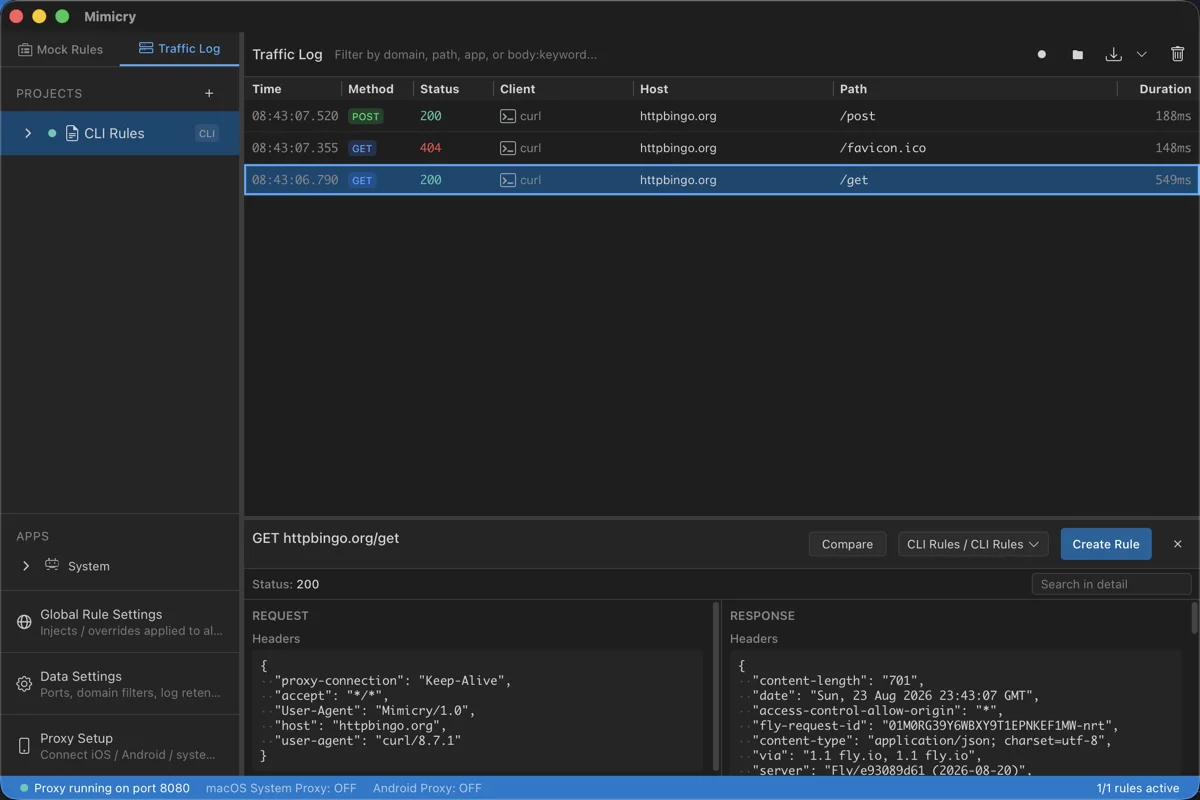The image size is (1200, 800).
Task: Expand the System app chevron
Action: [26, 566]
